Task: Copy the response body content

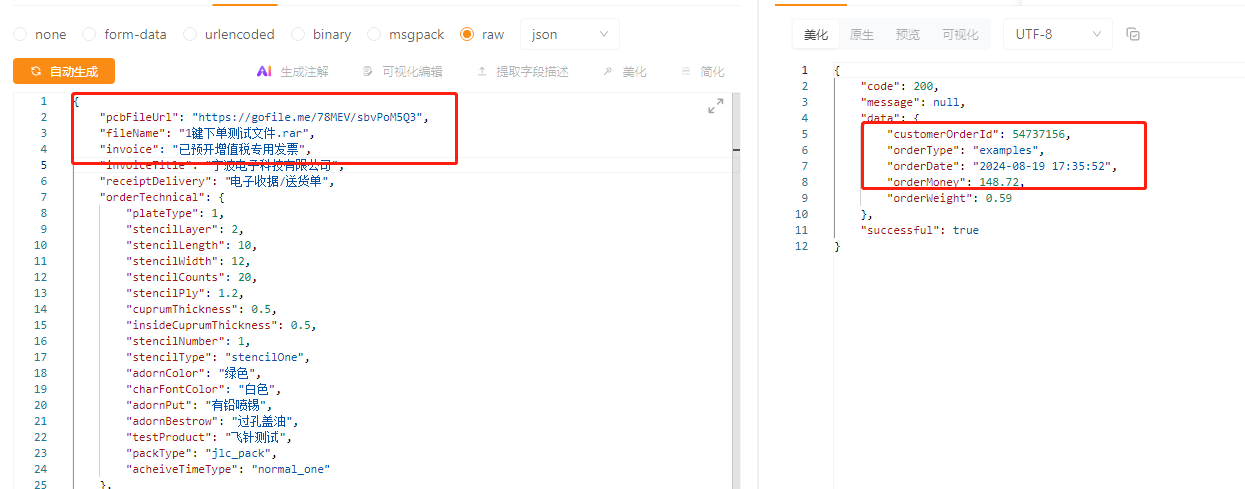Action: (x=1133, y=34)
